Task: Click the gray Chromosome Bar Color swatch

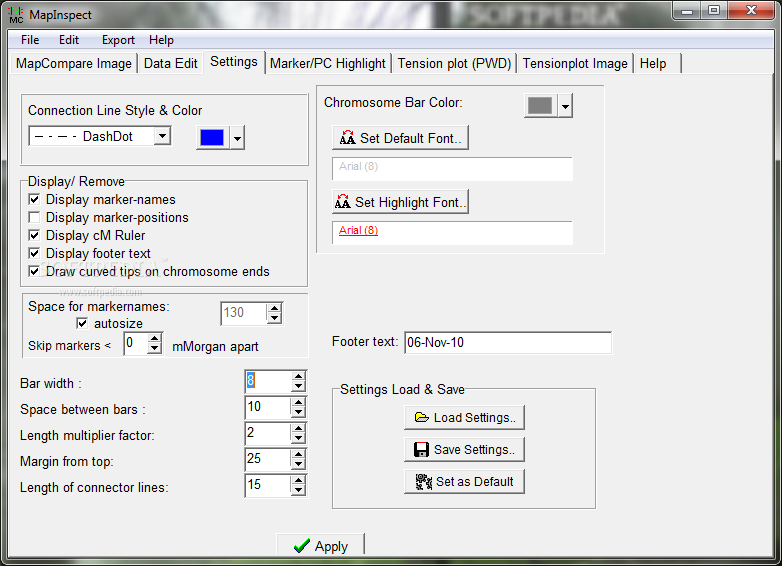Action: coord(540,106)
